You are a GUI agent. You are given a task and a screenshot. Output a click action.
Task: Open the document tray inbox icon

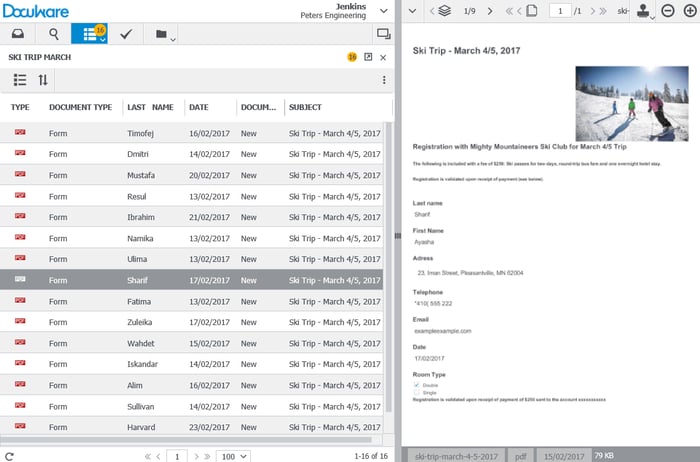18,34
